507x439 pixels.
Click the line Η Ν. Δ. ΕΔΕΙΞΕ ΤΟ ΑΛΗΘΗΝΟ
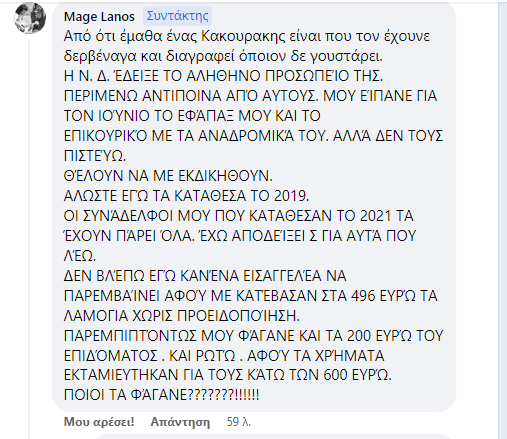tap(223, 76)
